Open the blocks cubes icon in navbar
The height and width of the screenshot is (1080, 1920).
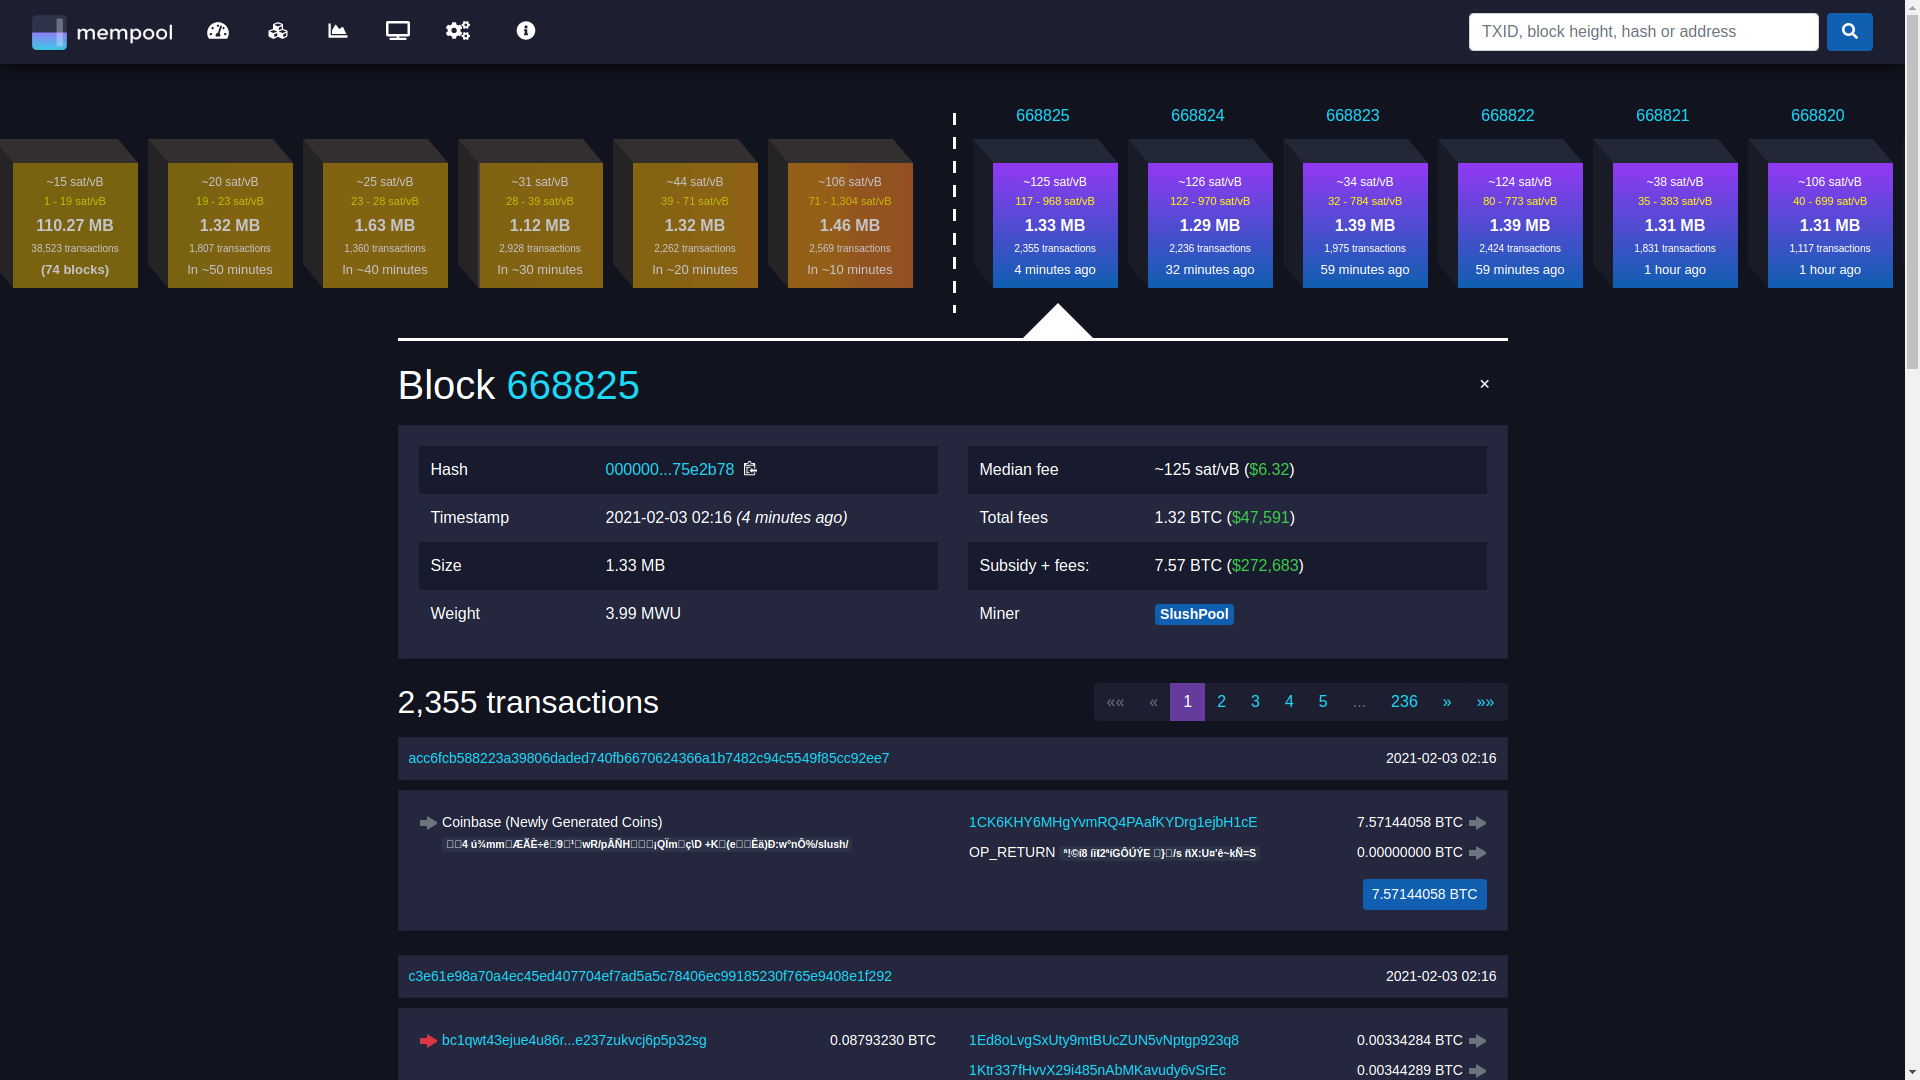(278, 31)
